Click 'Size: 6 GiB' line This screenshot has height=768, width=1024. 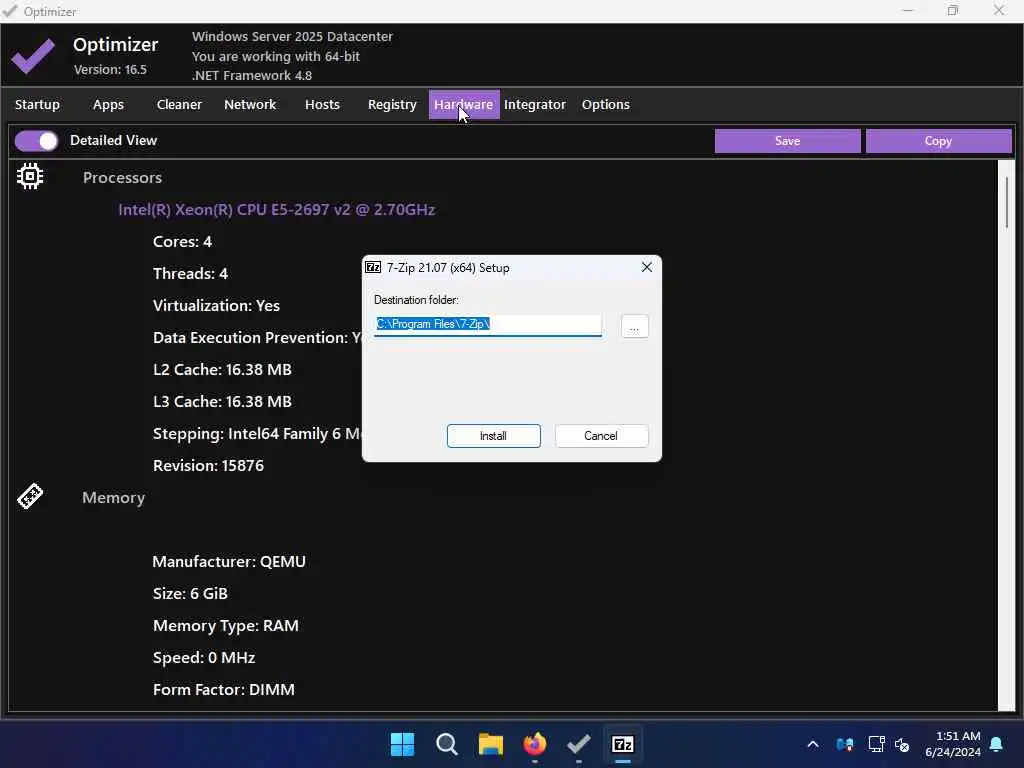190,594
